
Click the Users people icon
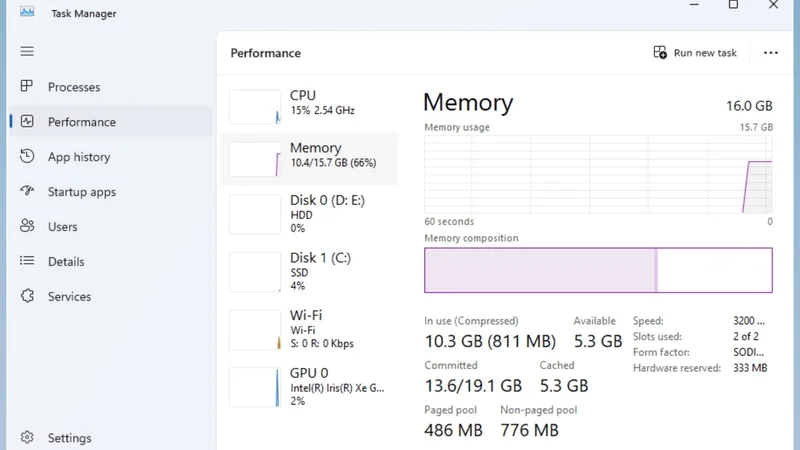tap(27, 226)
